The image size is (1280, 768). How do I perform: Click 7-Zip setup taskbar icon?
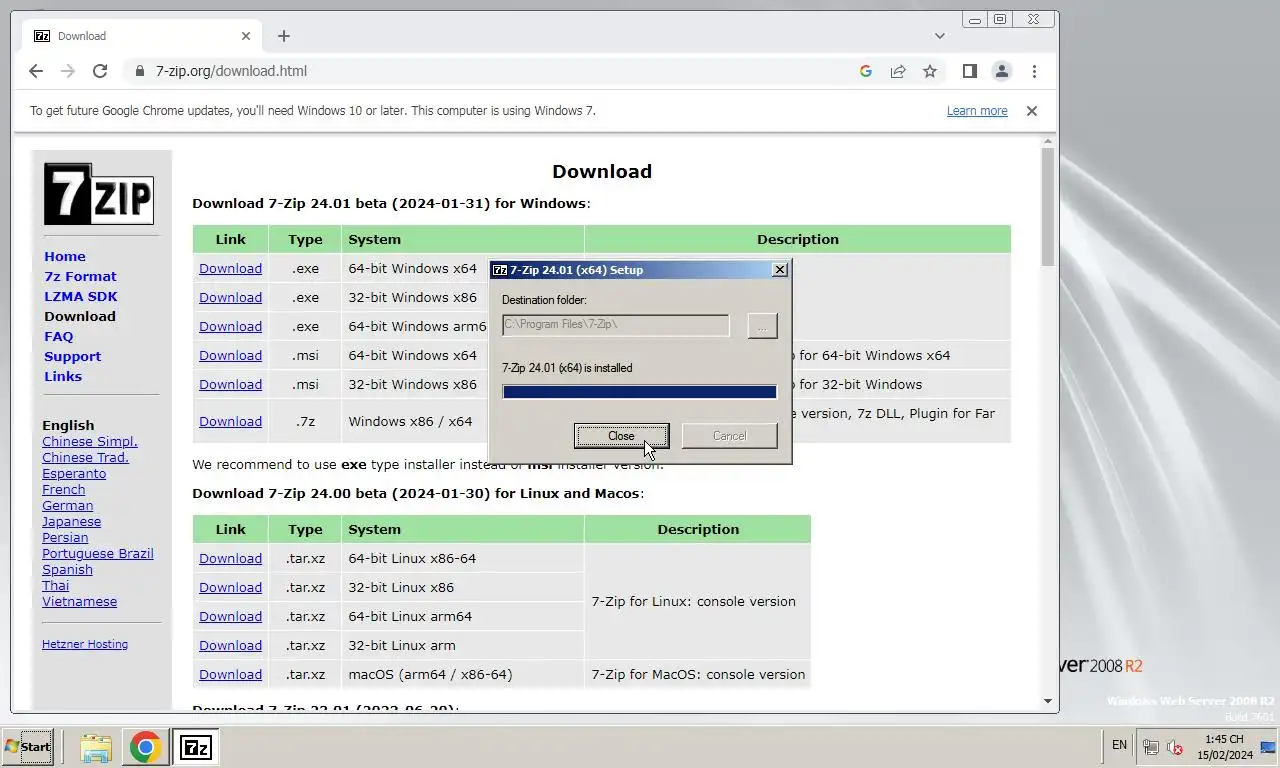pos(196,748)
